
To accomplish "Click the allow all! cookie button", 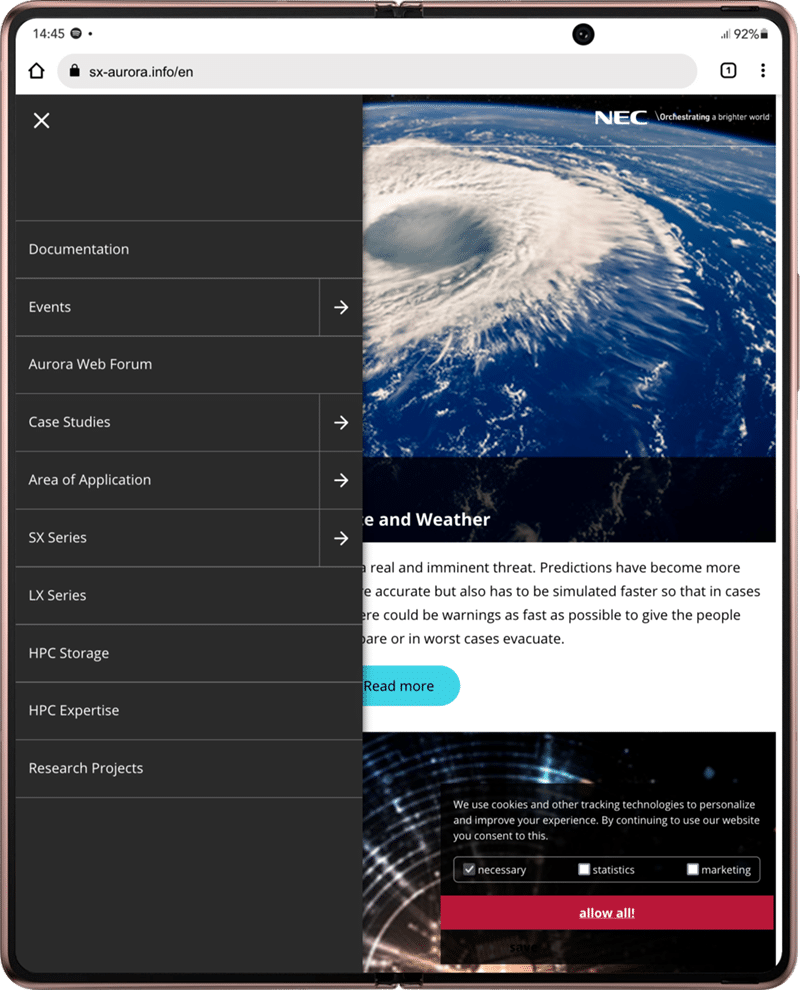I will [x=607, y=913].
